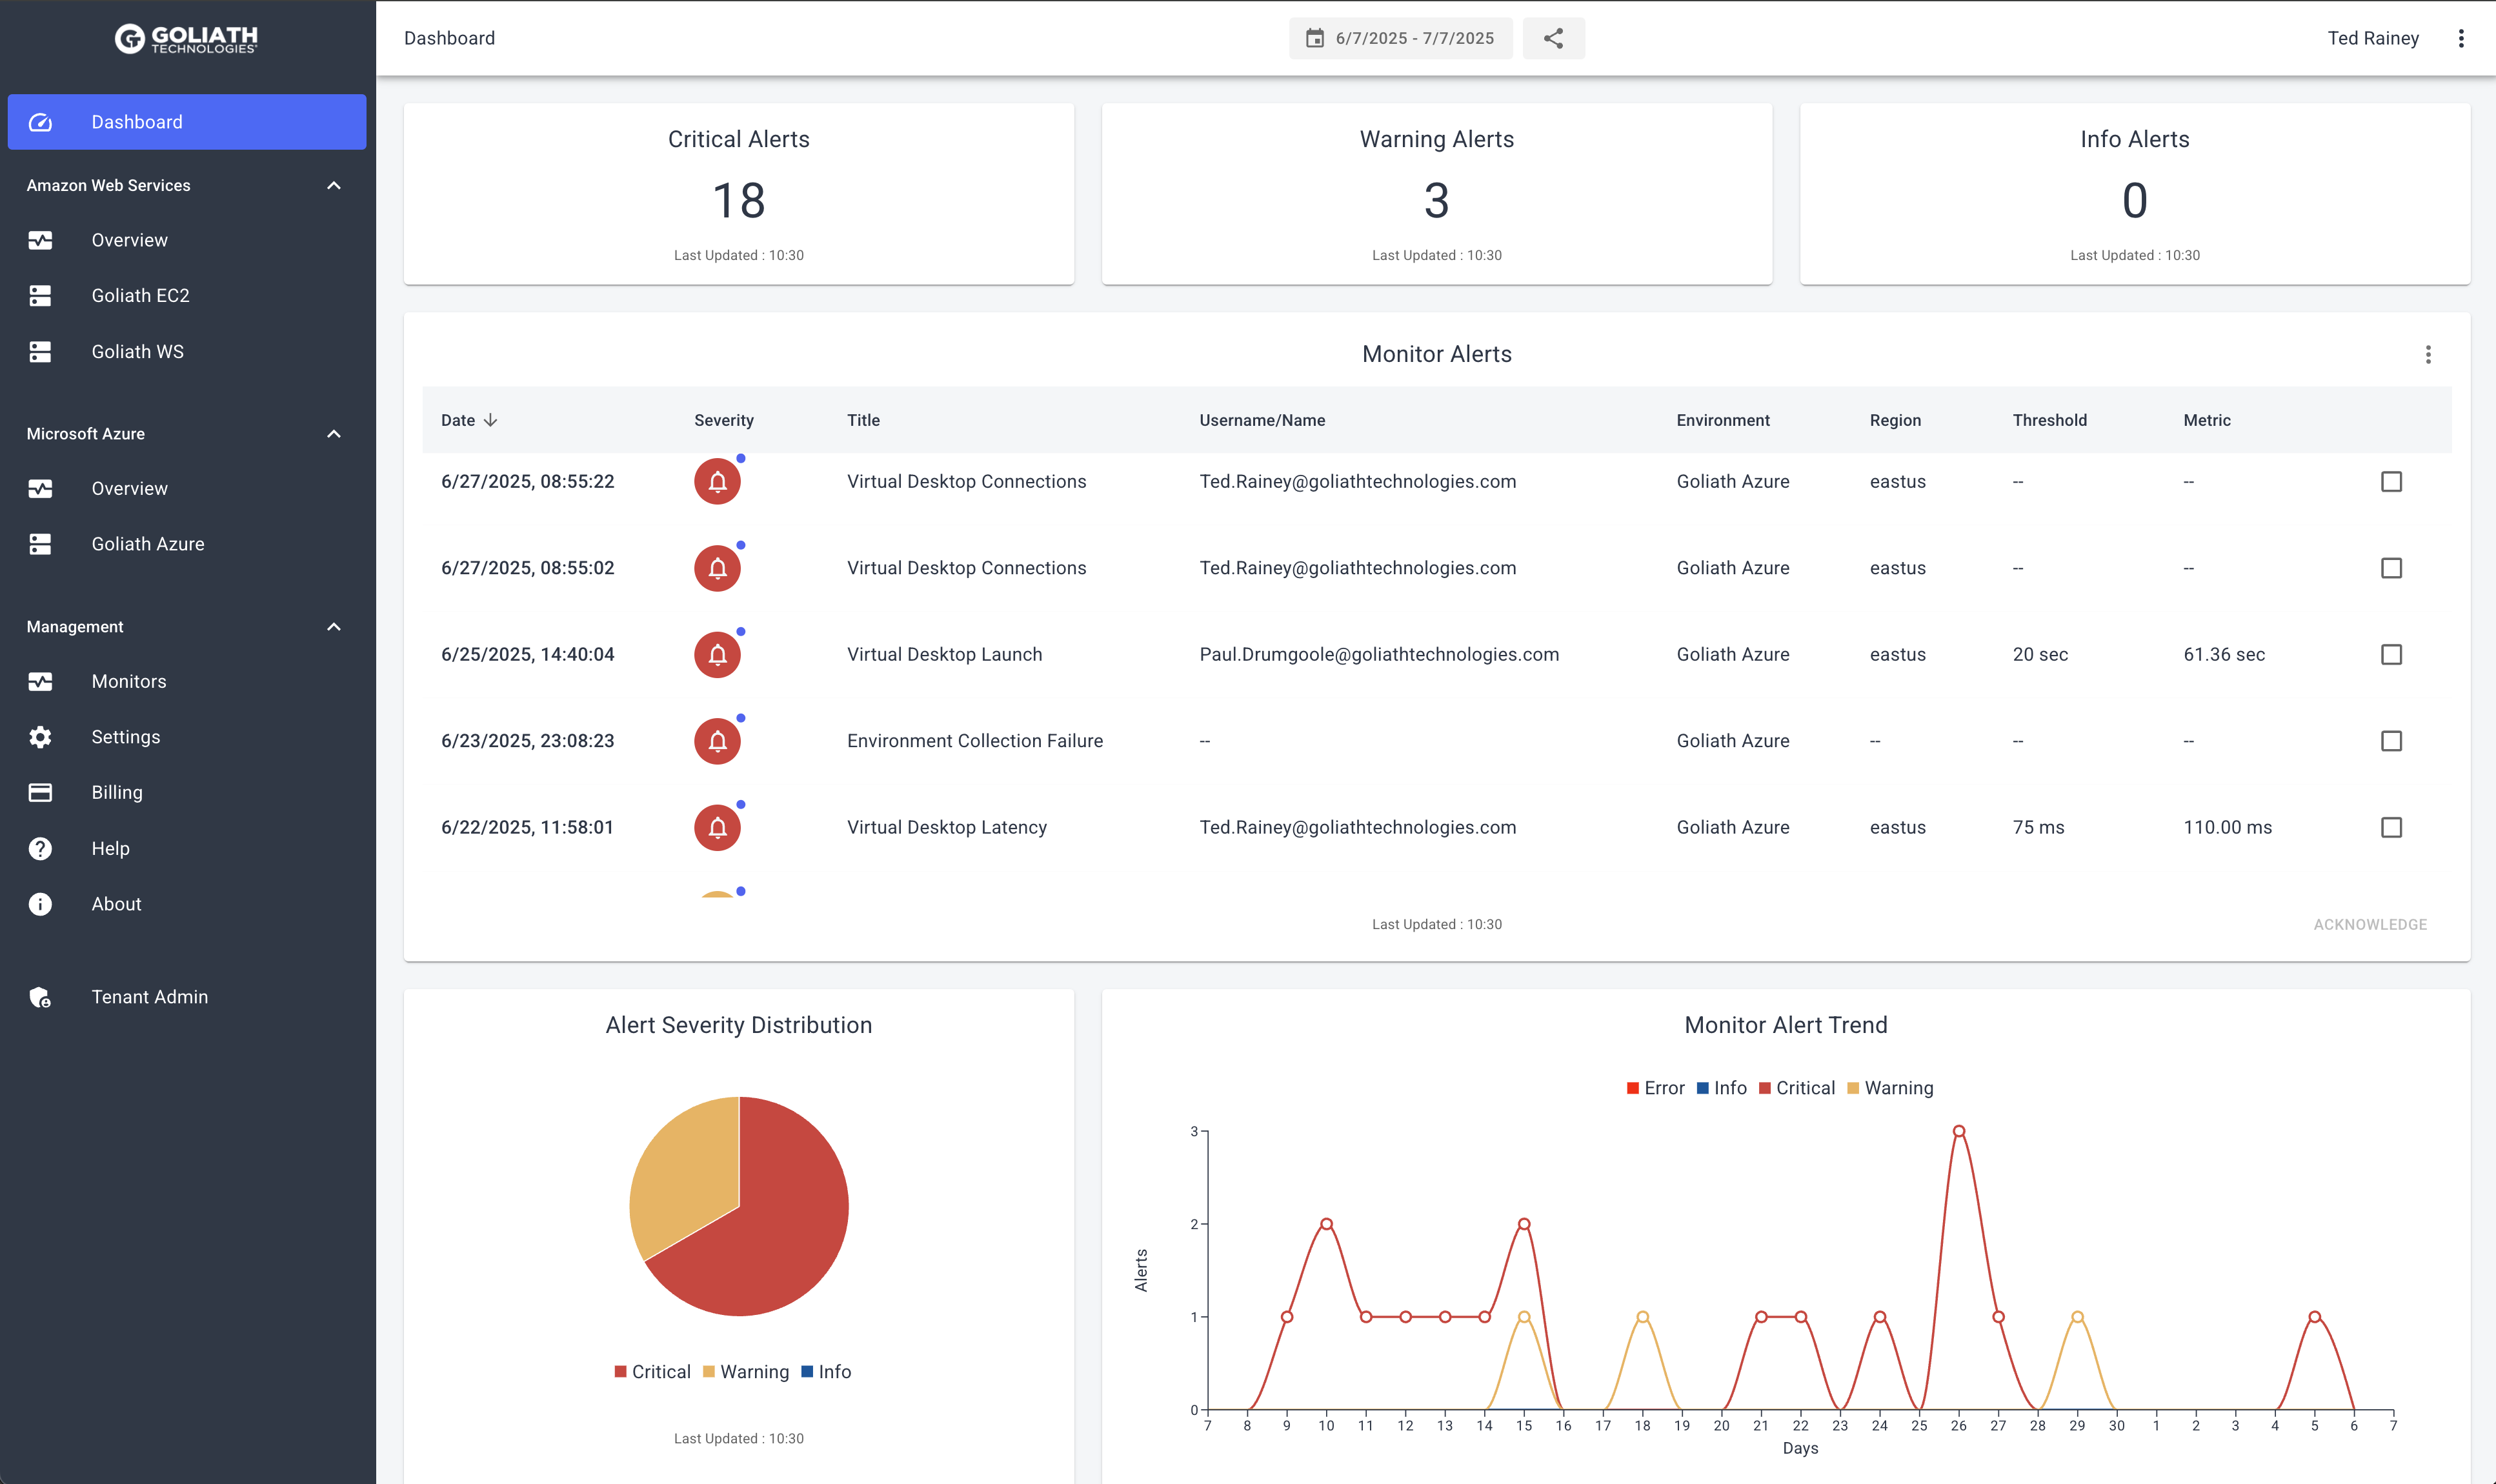The image size is (2496, 1484).
Task: Click the calendar icon in date range
Action: click(1315, 38)
